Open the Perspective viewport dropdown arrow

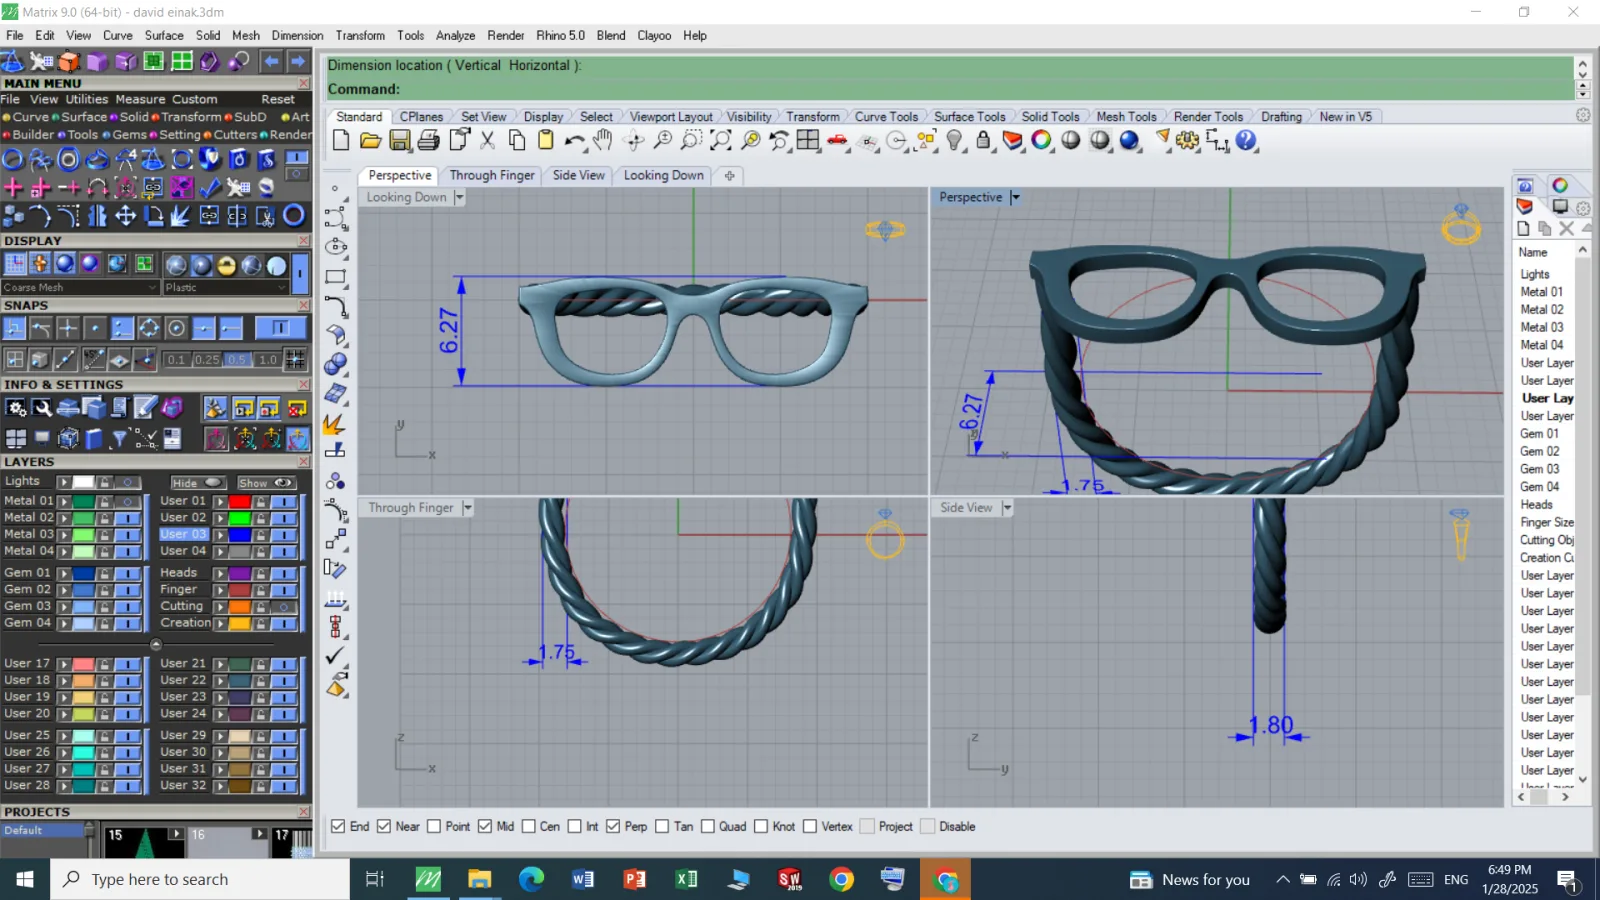1015,198
